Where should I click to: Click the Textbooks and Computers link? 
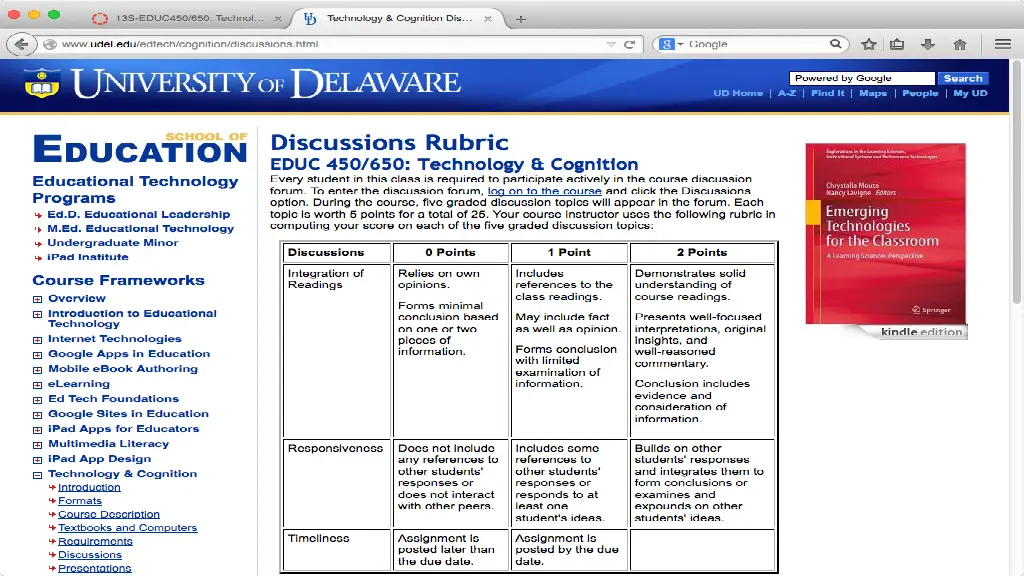click(x=127, y=528)
